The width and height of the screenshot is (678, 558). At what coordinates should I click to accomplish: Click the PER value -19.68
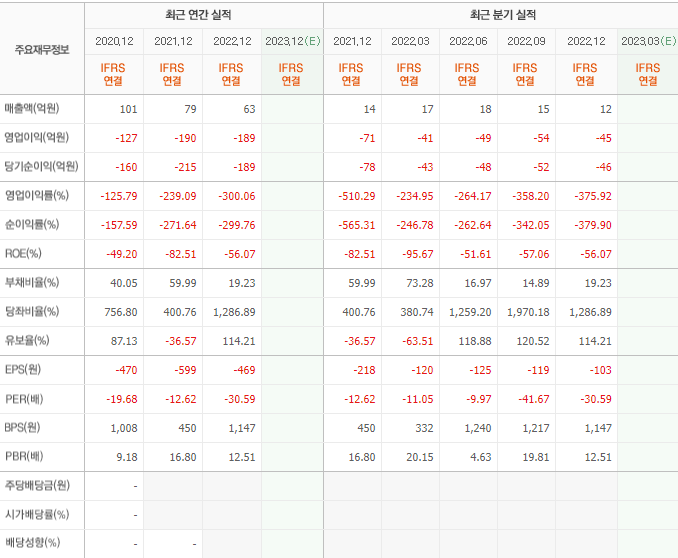tap(122, 399)
